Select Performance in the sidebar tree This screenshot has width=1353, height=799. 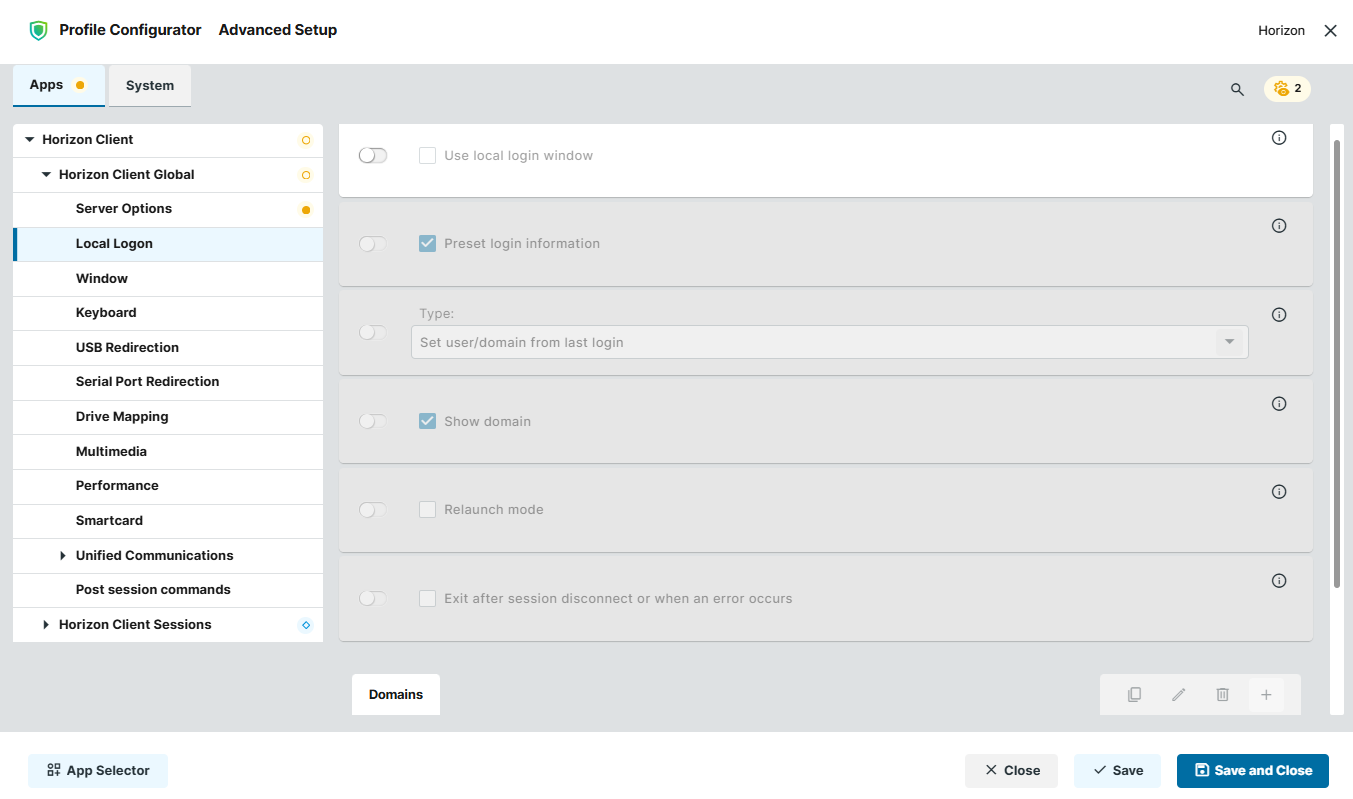tap(168, 486)
